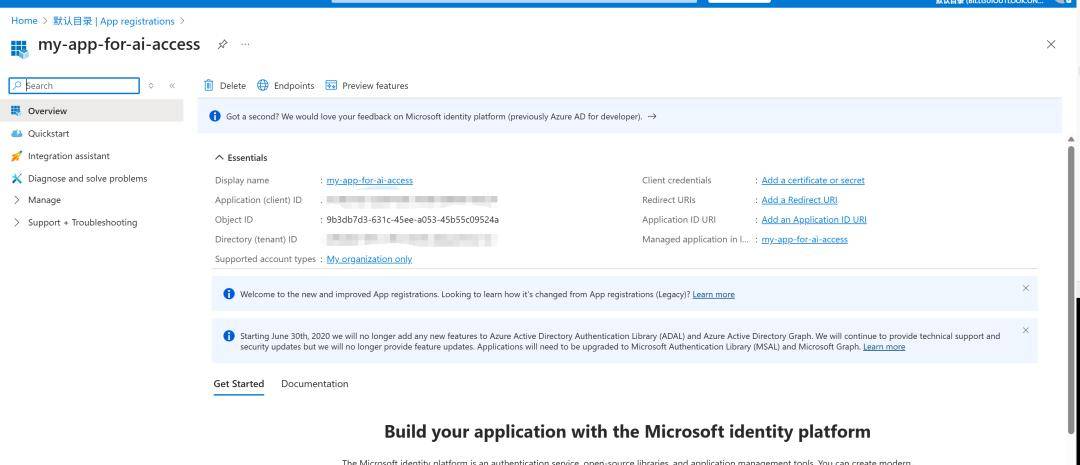Screen dimensions: 1080x465
Task: Open the Endpoints toolbar button
Action: (286, 85)
